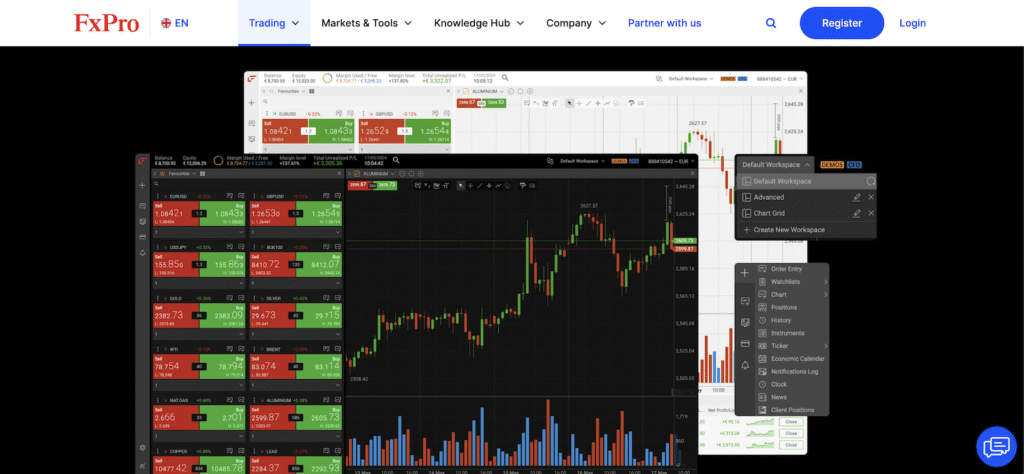Image resolution: width=1024 pixels, height=474 pixels.
Task: Open Notifications Log from the add menu
Action: click(794, 371)
